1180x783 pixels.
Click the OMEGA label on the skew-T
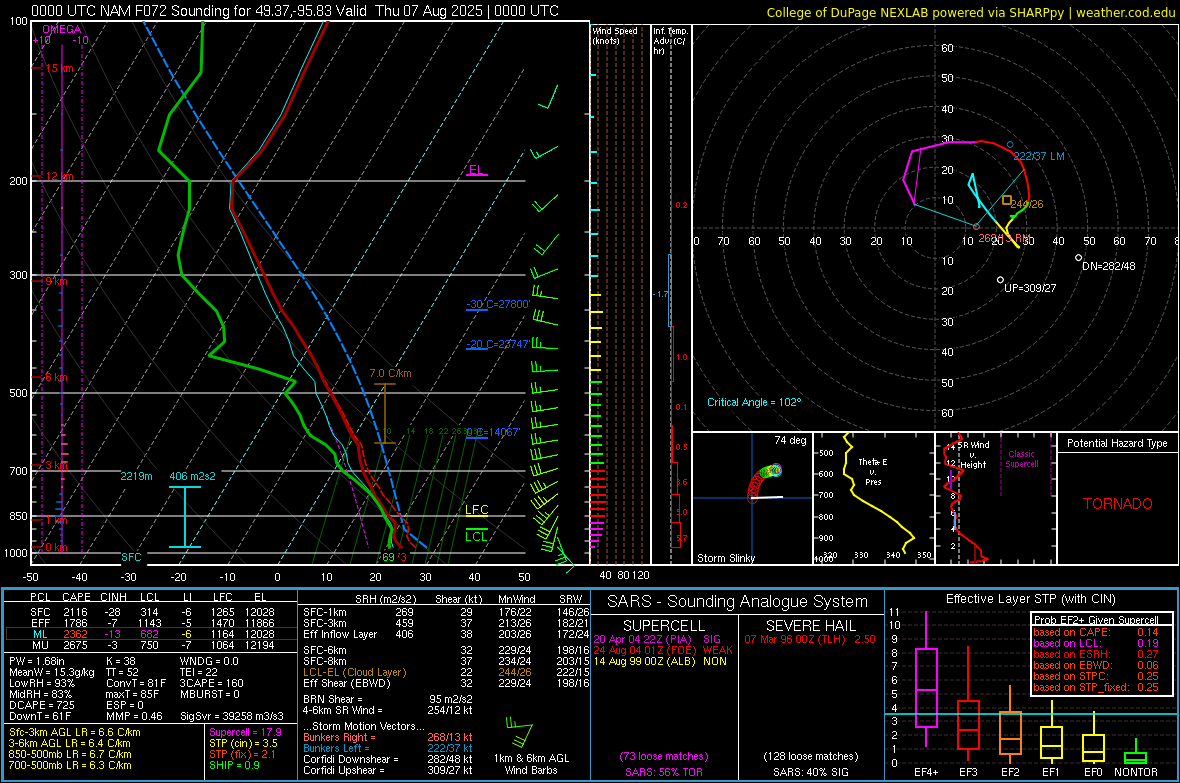coord(62,29)
